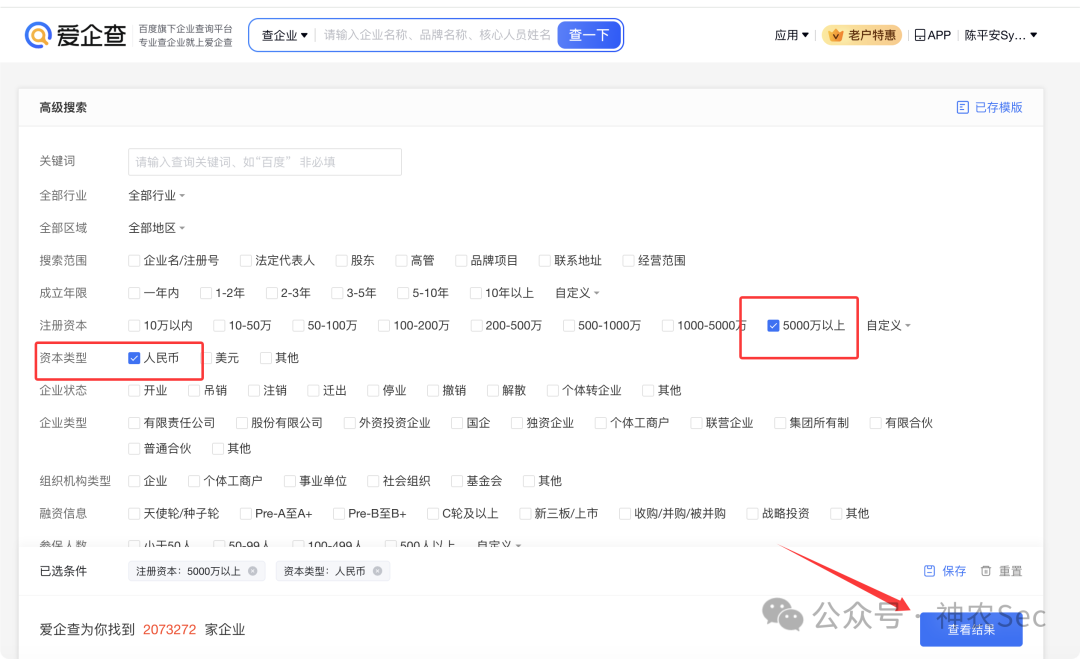This screenshot has height=659, width=1080.
Task: Open the 全部行业 industry dropdown
Action: [156, 196]
